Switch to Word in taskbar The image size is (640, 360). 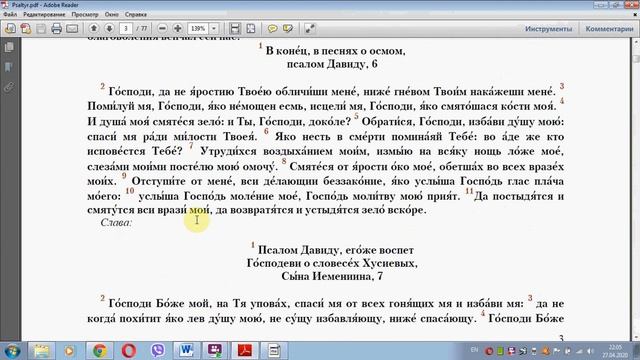click(x=187, y=351)
